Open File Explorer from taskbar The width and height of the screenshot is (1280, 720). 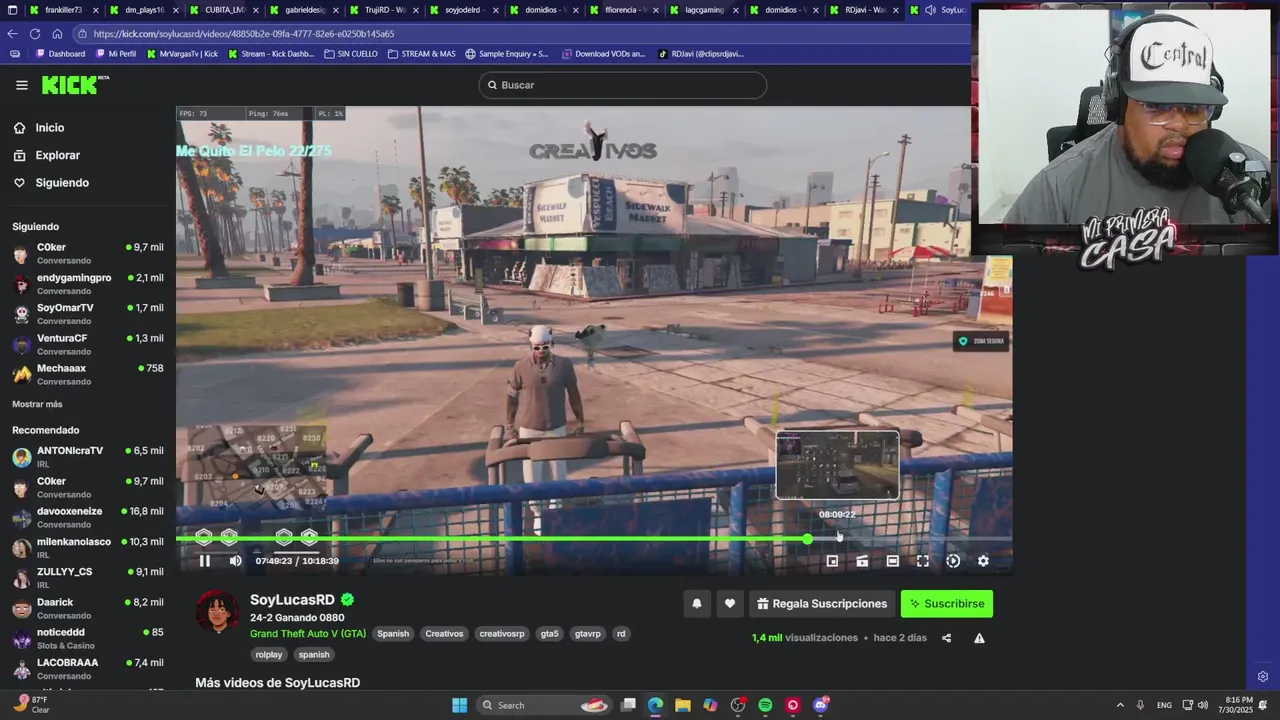[x=682, y=705]
